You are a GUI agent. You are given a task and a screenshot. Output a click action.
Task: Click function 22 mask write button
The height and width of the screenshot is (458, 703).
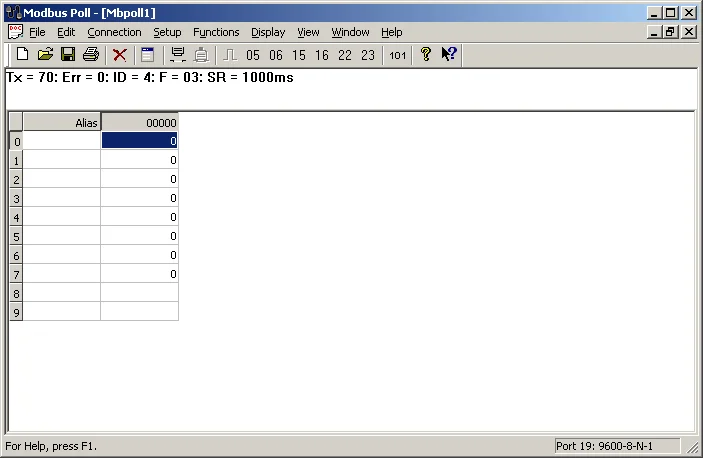tap(345, 55)
